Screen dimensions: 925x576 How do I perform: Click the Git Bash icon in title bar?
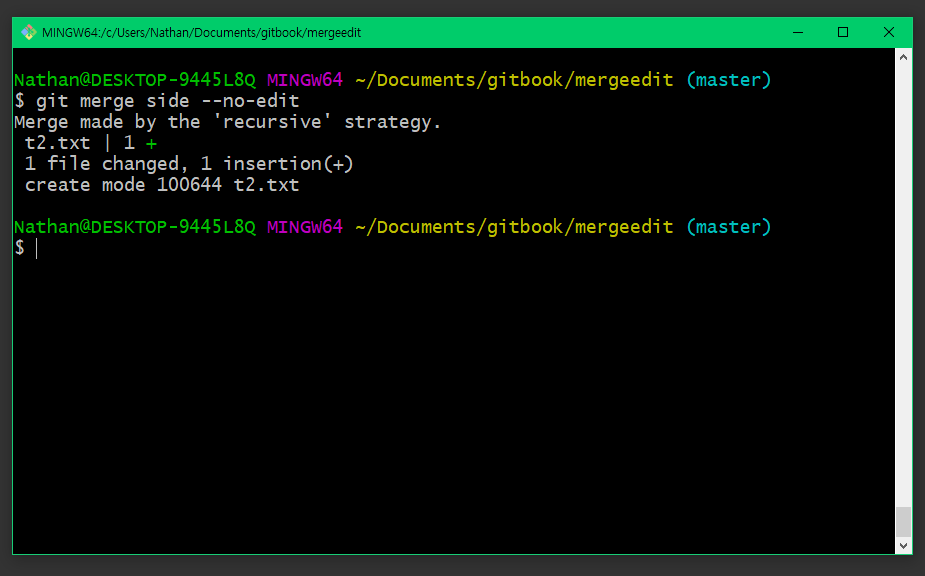coord(28,32)
